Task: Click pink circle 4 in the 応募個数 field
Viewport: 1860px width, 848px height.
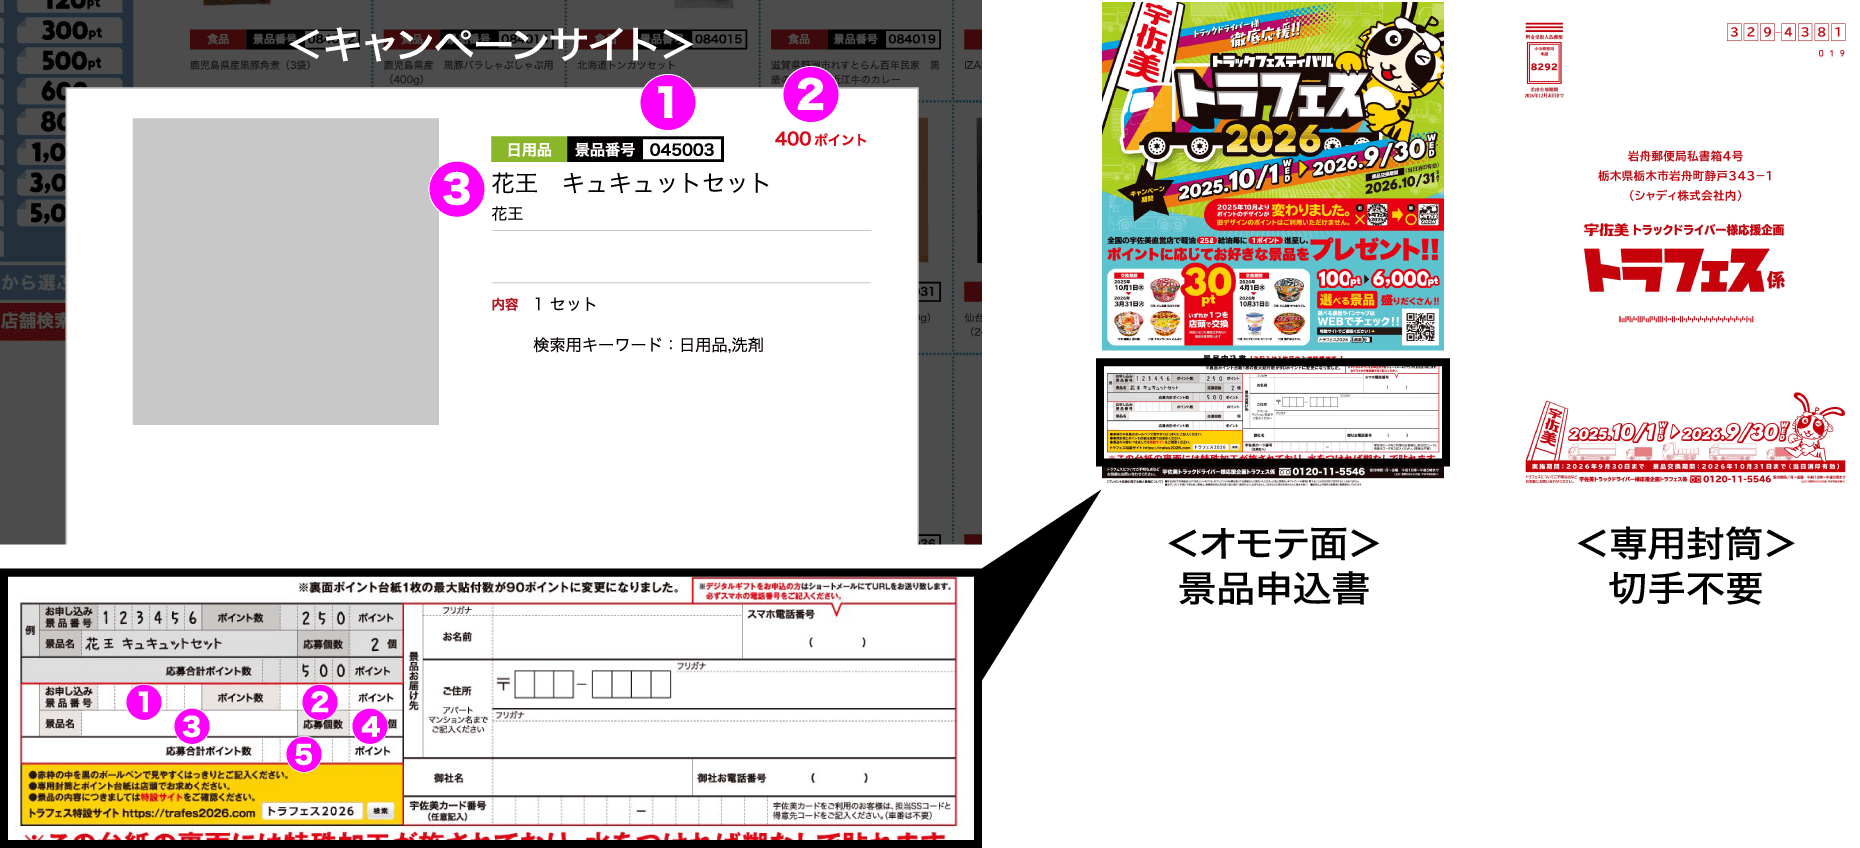Action: coord(370,726)
